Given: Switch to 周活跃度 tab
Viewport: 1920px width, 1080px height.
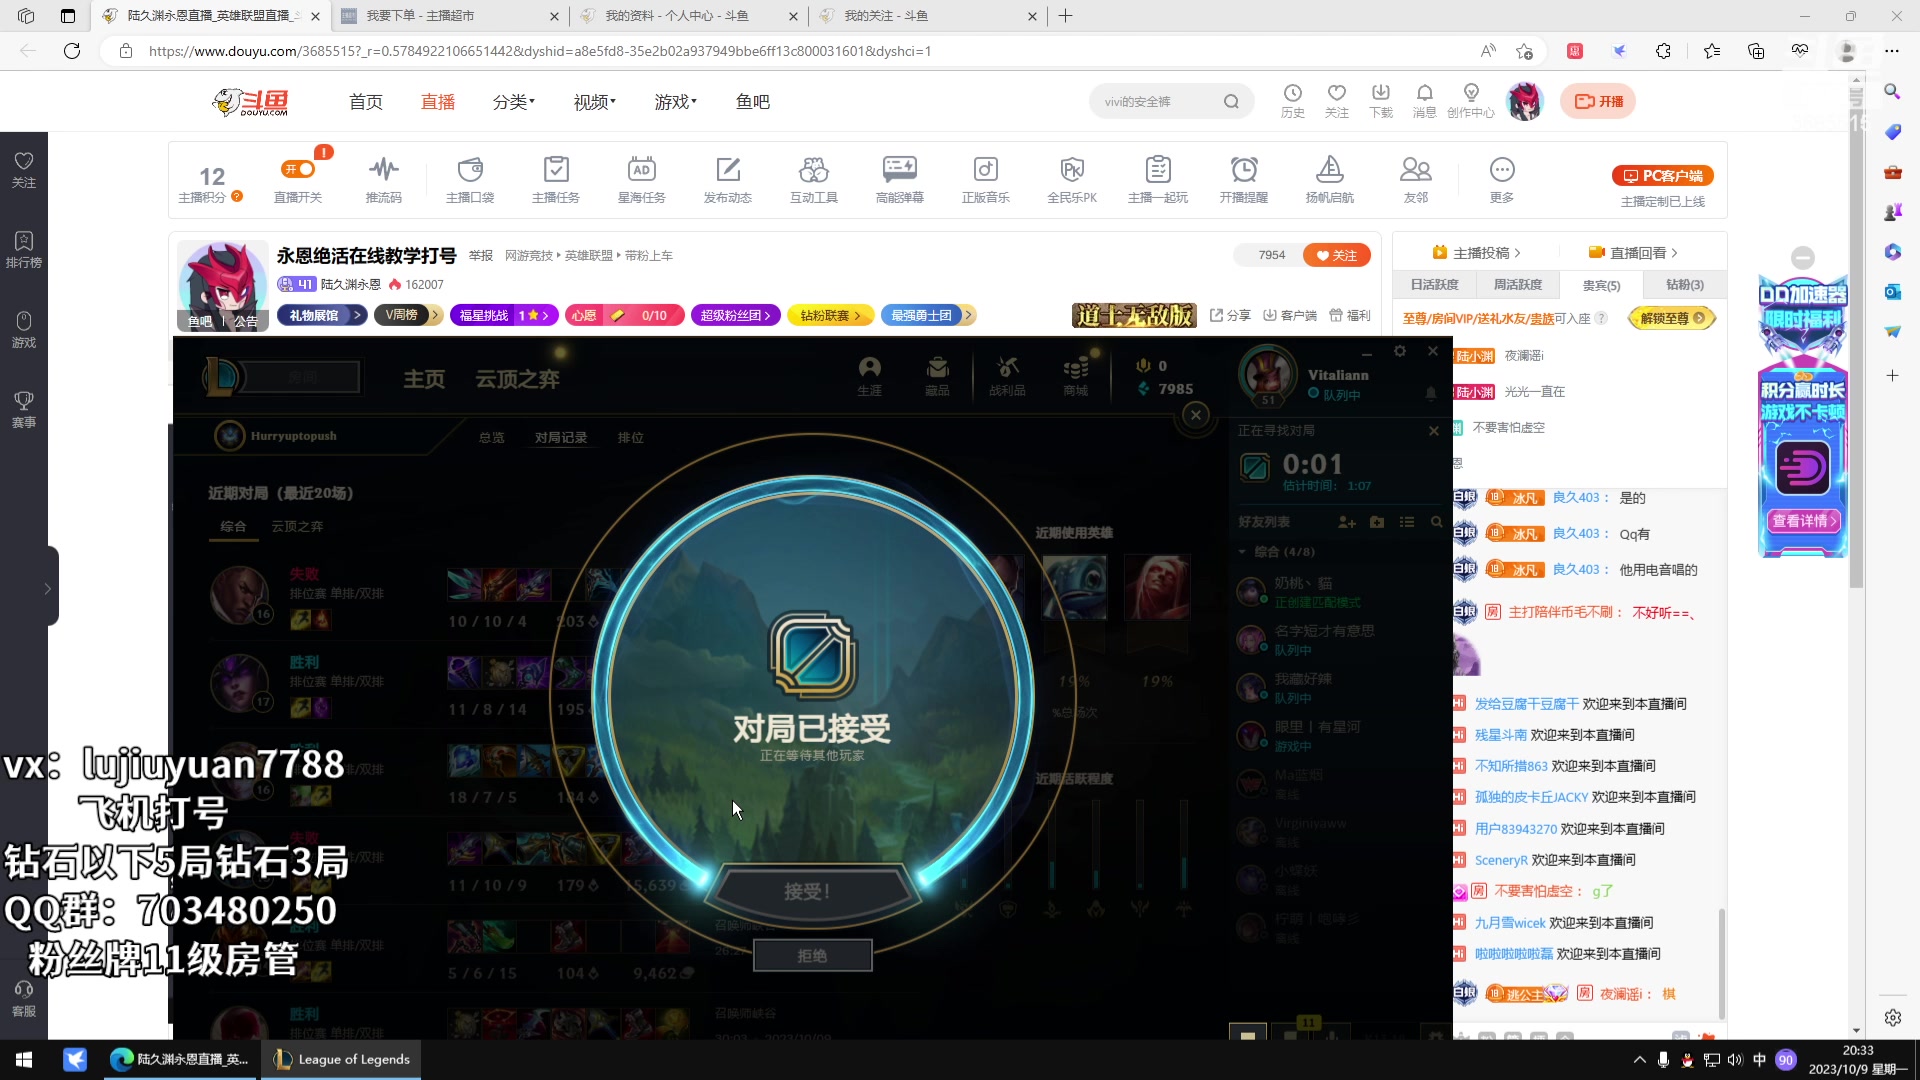Looking at the screenshot, I should tap(1518, 285).
